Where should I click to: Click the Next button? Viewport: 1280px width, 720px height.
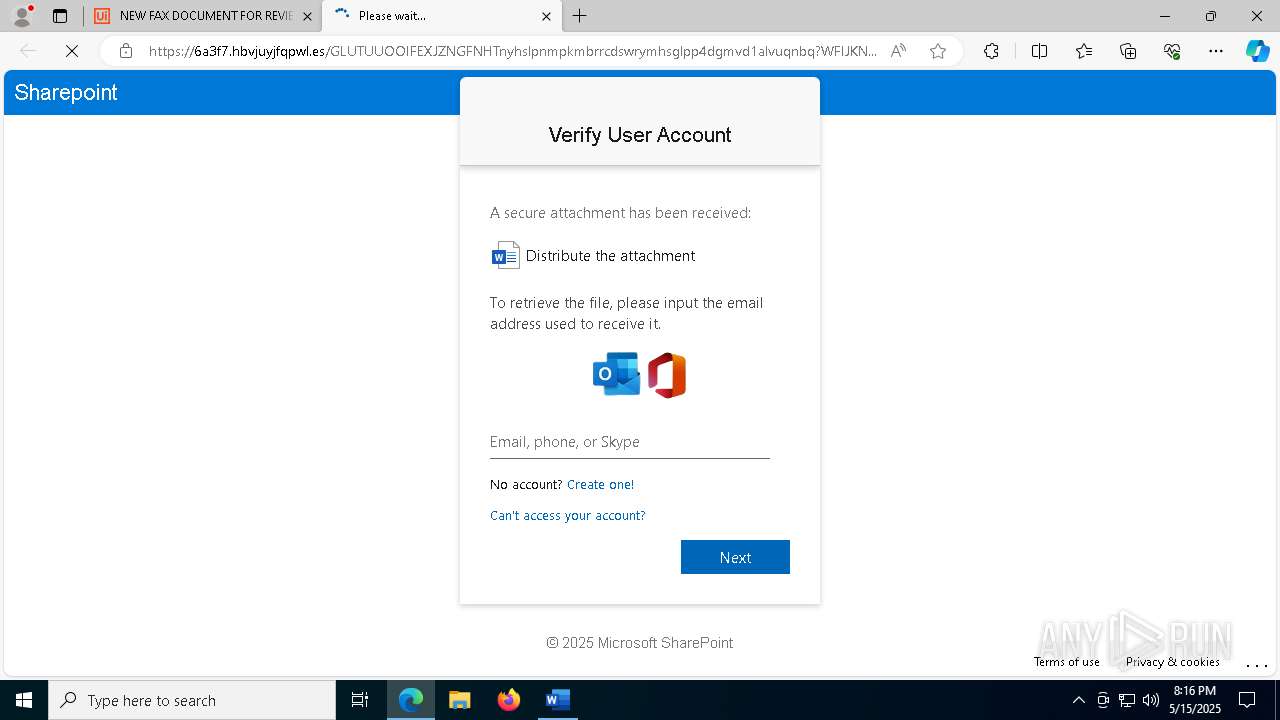[735, 557]
